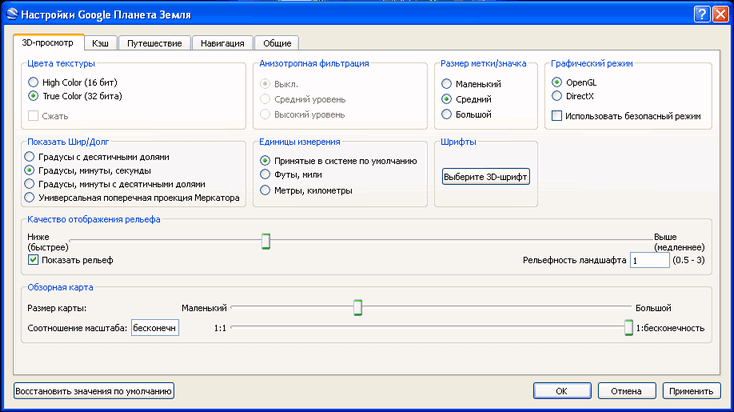Open the Общие tab
The image size is (734, 412).
[277, 43]
